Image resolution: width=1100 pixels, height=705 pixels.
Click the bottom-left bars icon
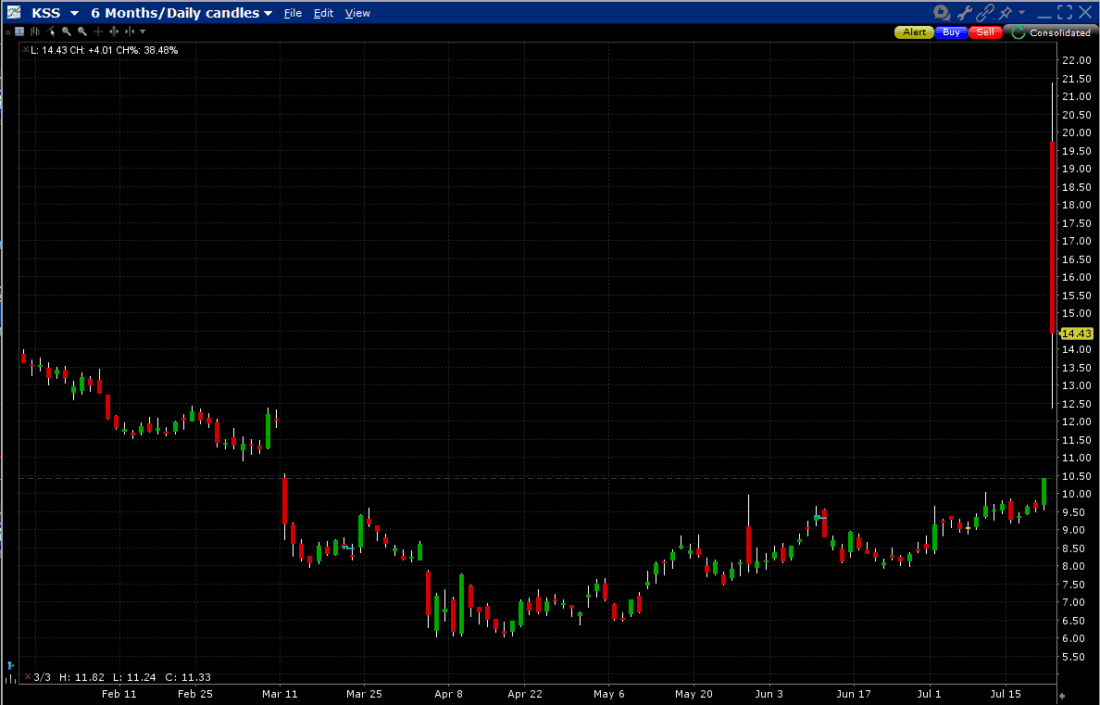tap(10, 680)
